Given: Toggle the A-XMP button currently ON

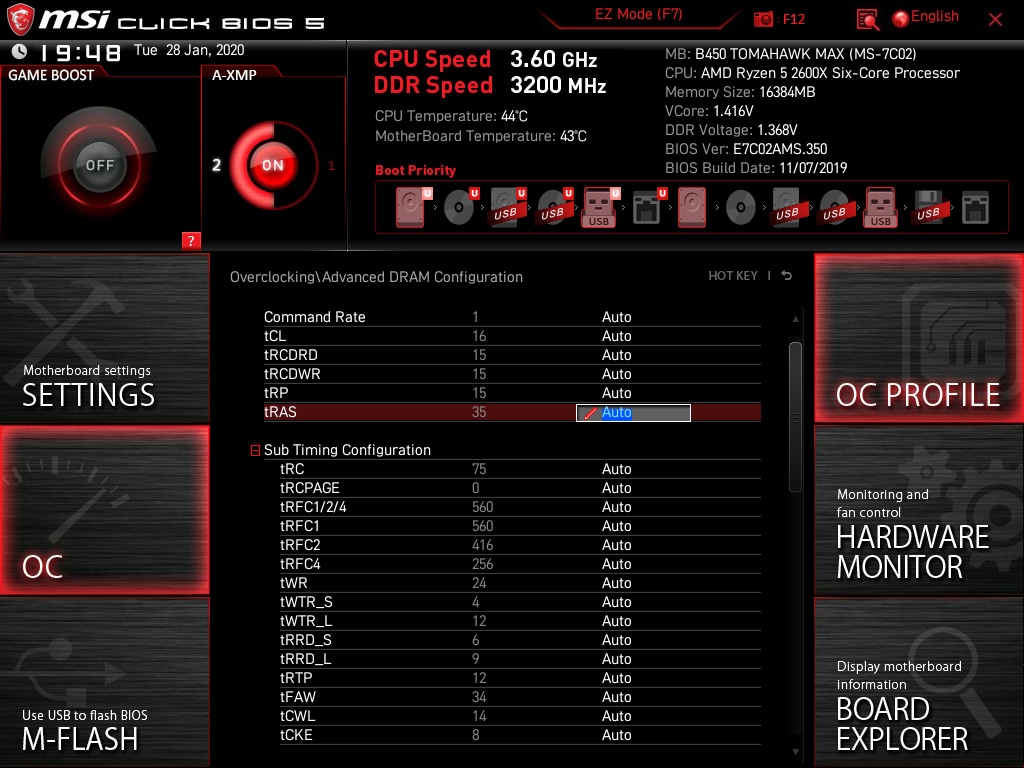Looking at the screenshot, I should (272, 165).
